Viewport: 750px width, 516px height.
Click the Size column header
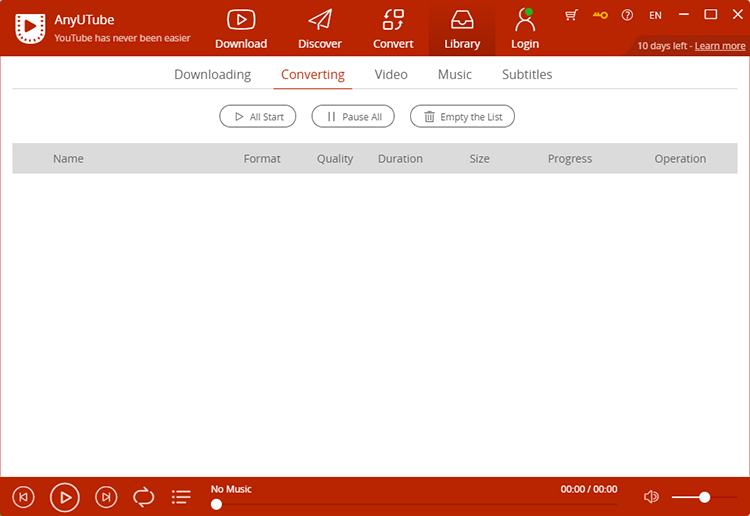click(x=479, y=159)
